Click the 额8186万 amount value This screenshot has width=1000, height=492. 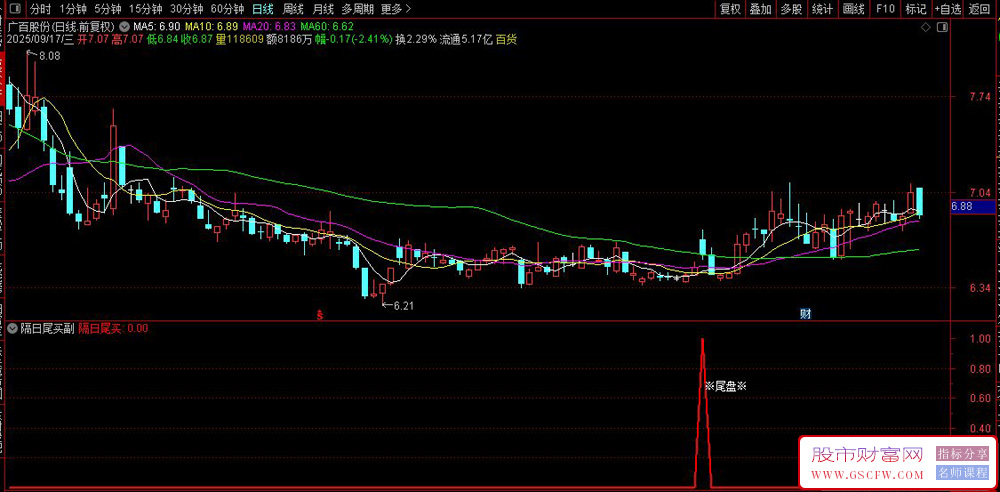pos(290,39)
